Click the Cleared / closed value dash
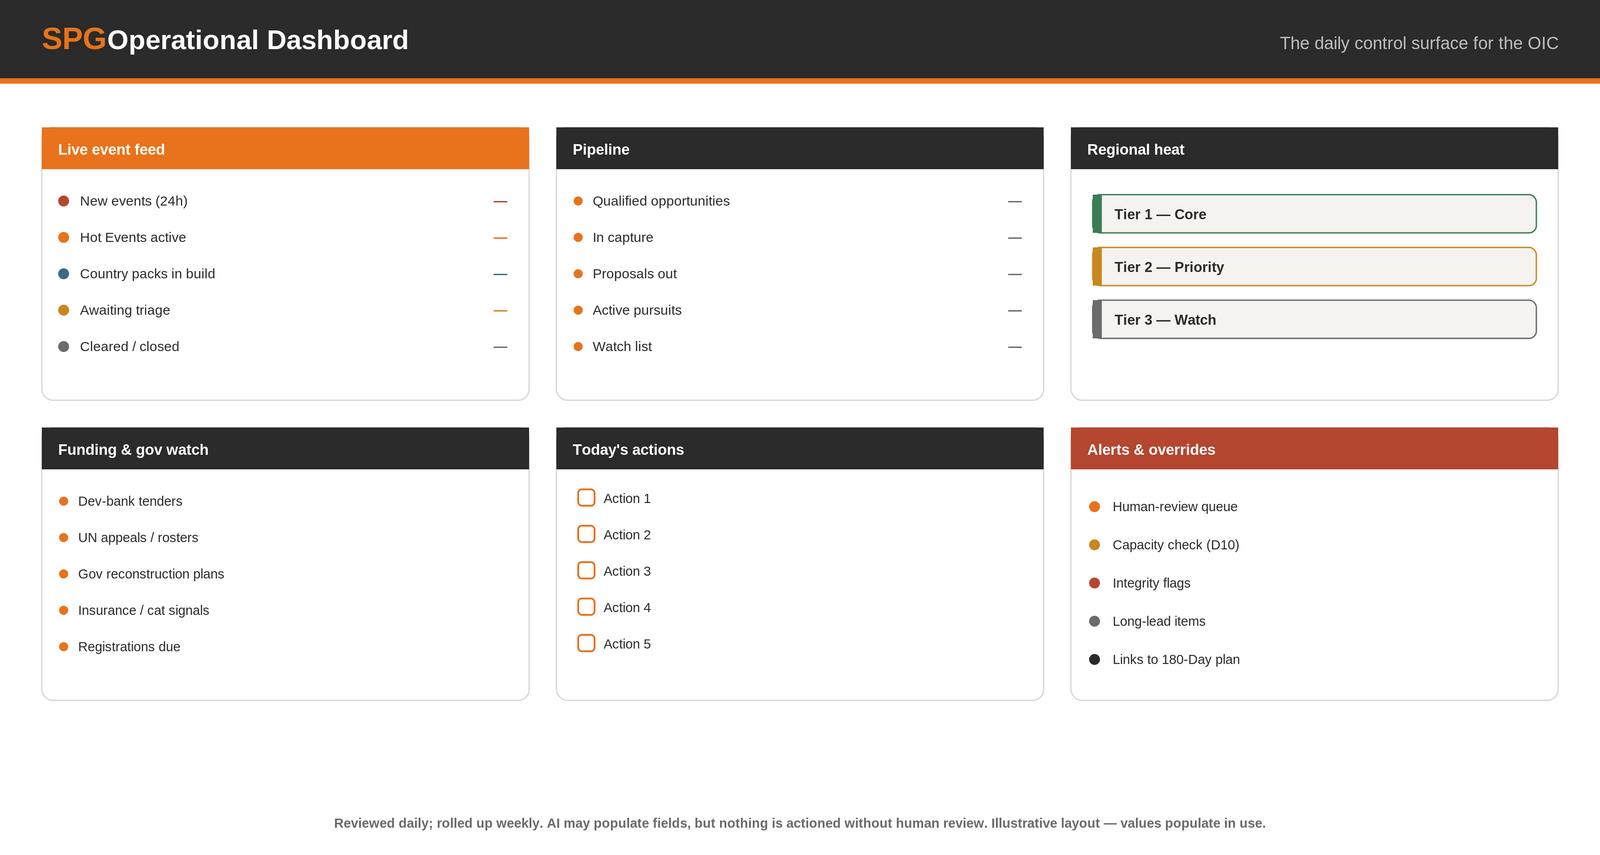1600x855 pixels. (x=500, y=347)
